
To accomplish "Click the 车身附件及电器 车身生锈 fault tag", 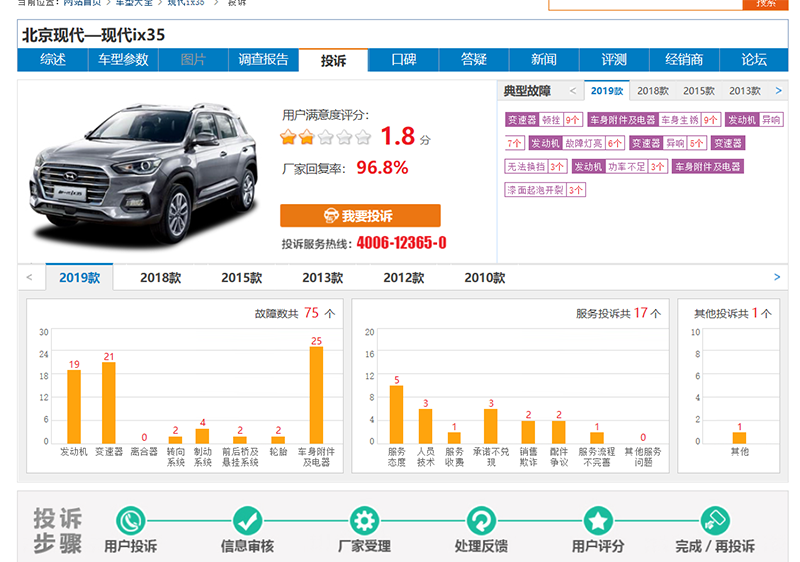I will tap(654, 120).
